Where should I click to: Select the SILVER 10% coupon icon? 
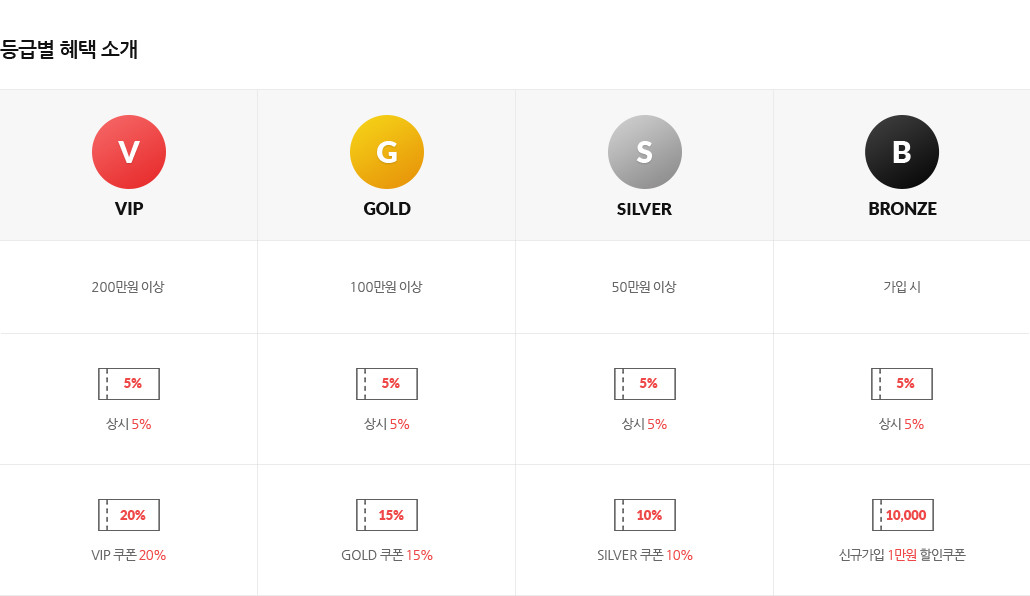tap(644, 515)
